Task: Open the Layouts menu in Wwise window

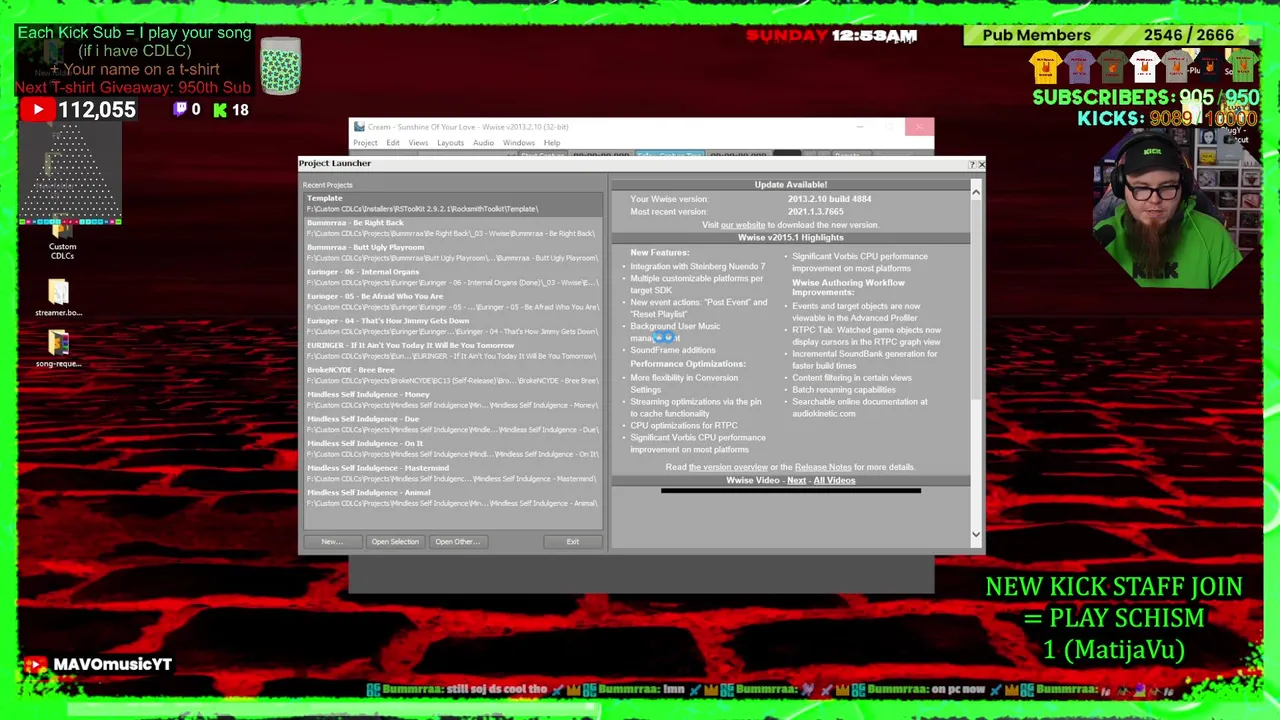Action: 450,143
